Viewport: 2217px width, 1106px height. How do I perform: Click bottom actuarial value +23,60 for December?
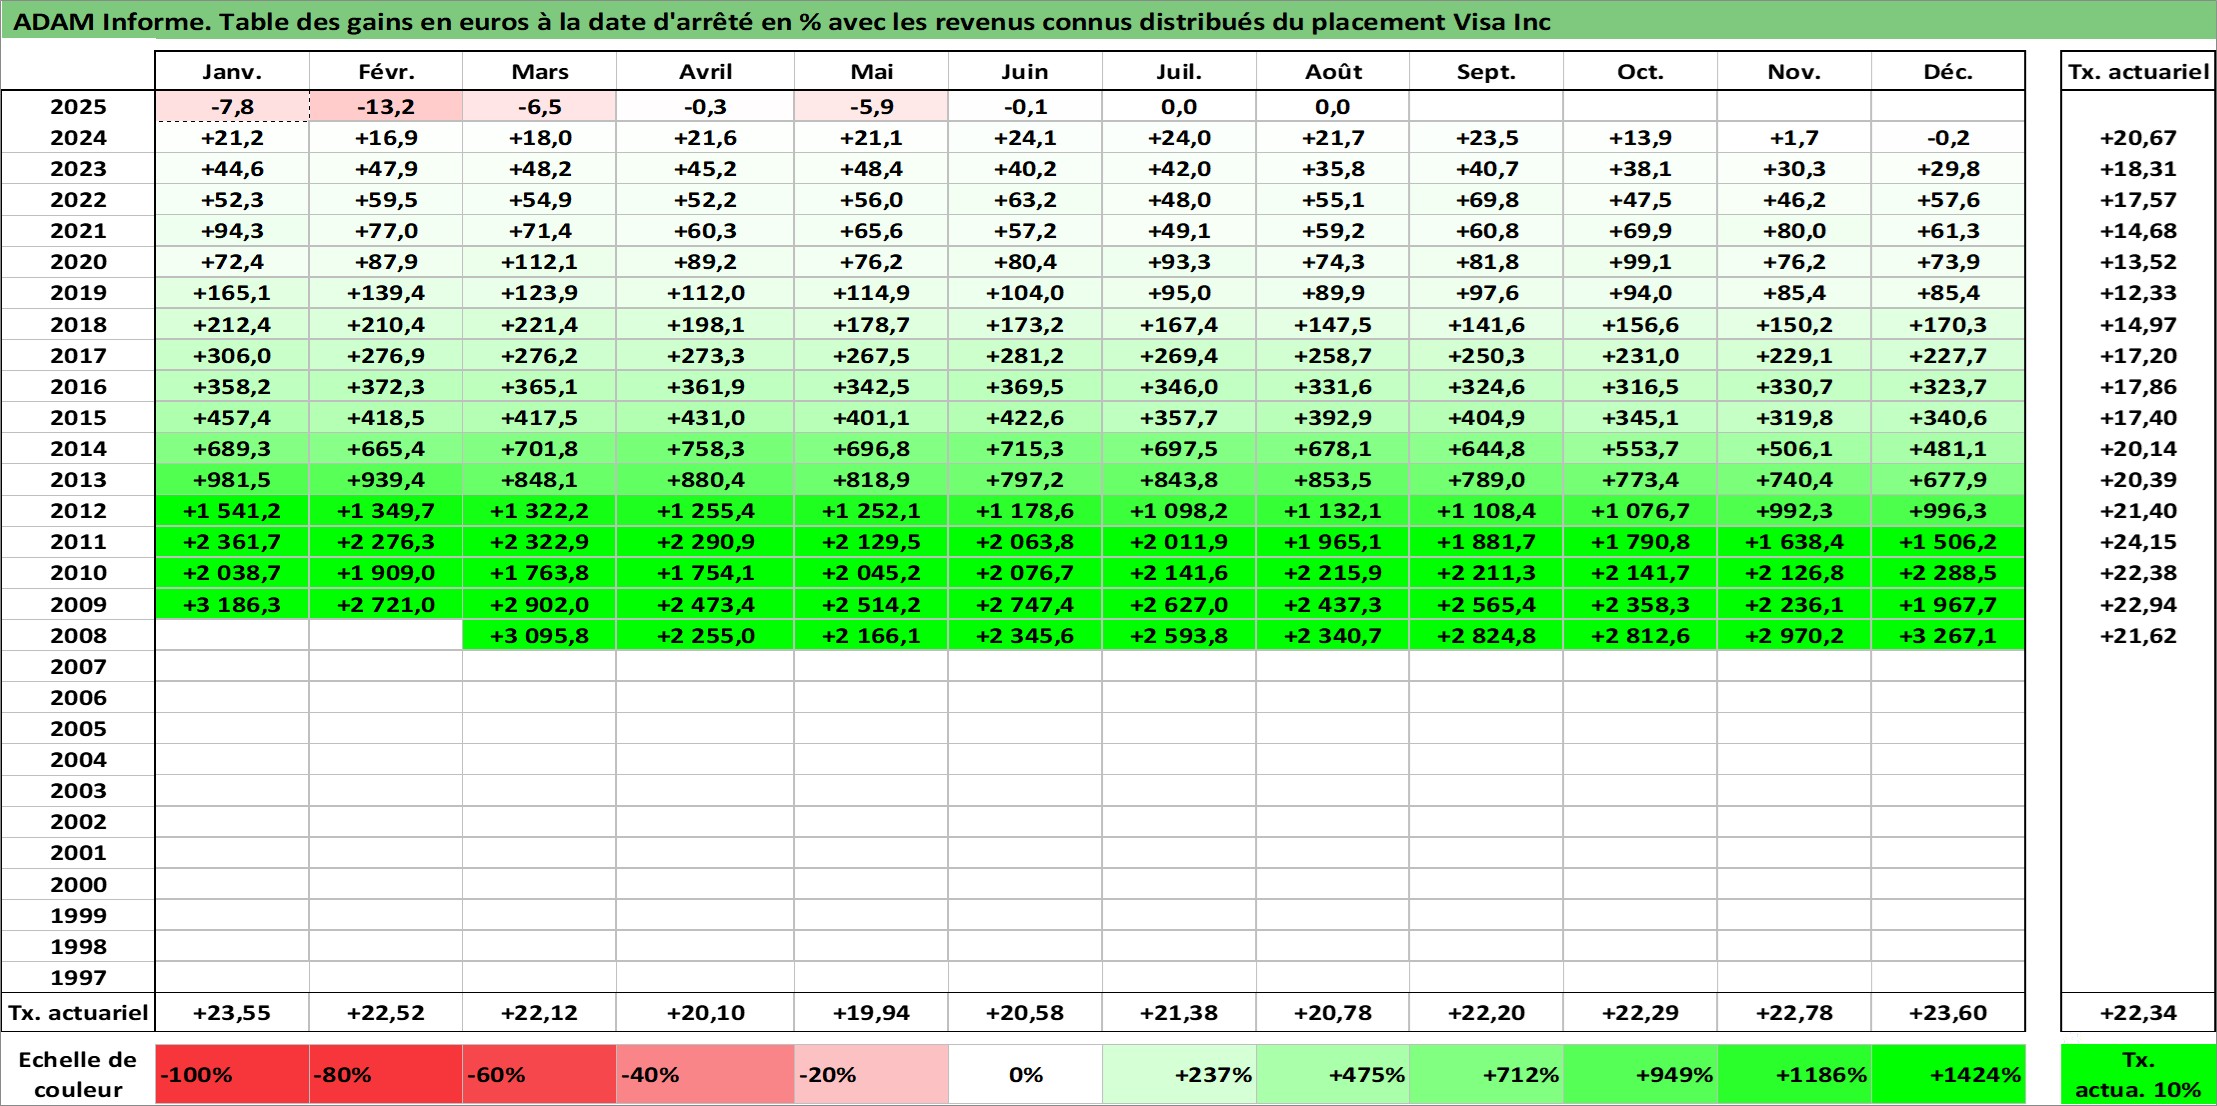pos(1948,1013)
